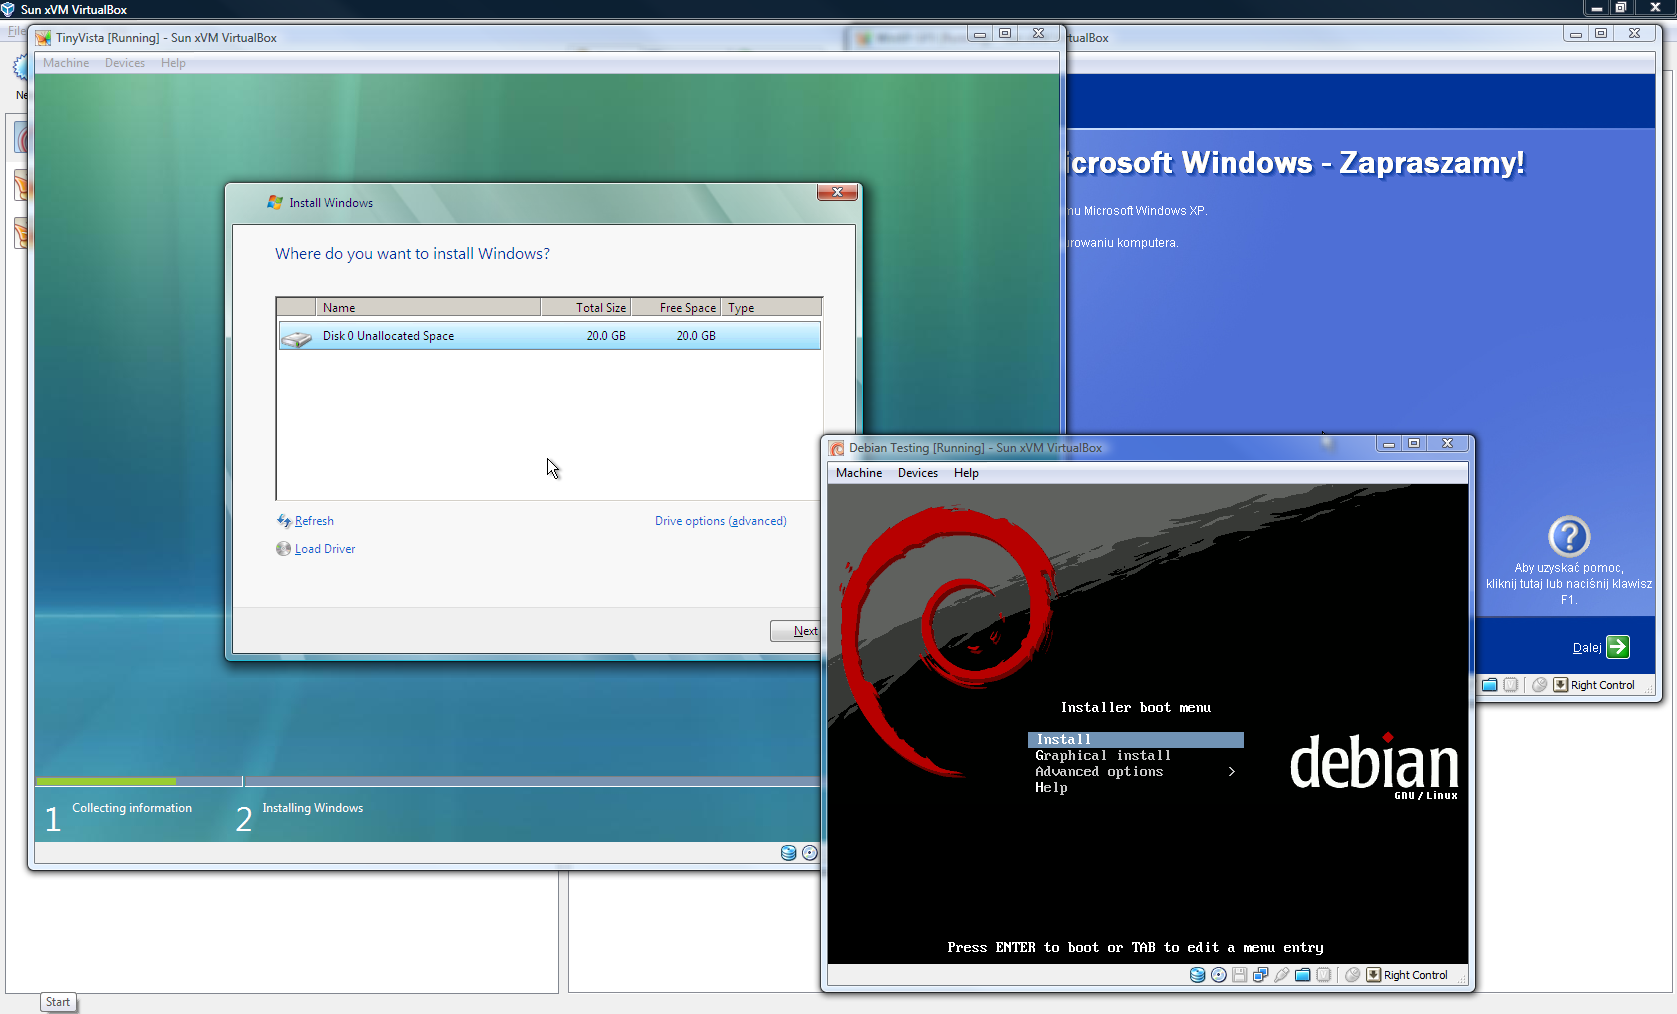Image resolution: width=1677 pixels, height=1014 pixels.
Task: Click the green Dalej arrow icon
Action: click(x=1618, y=647)
